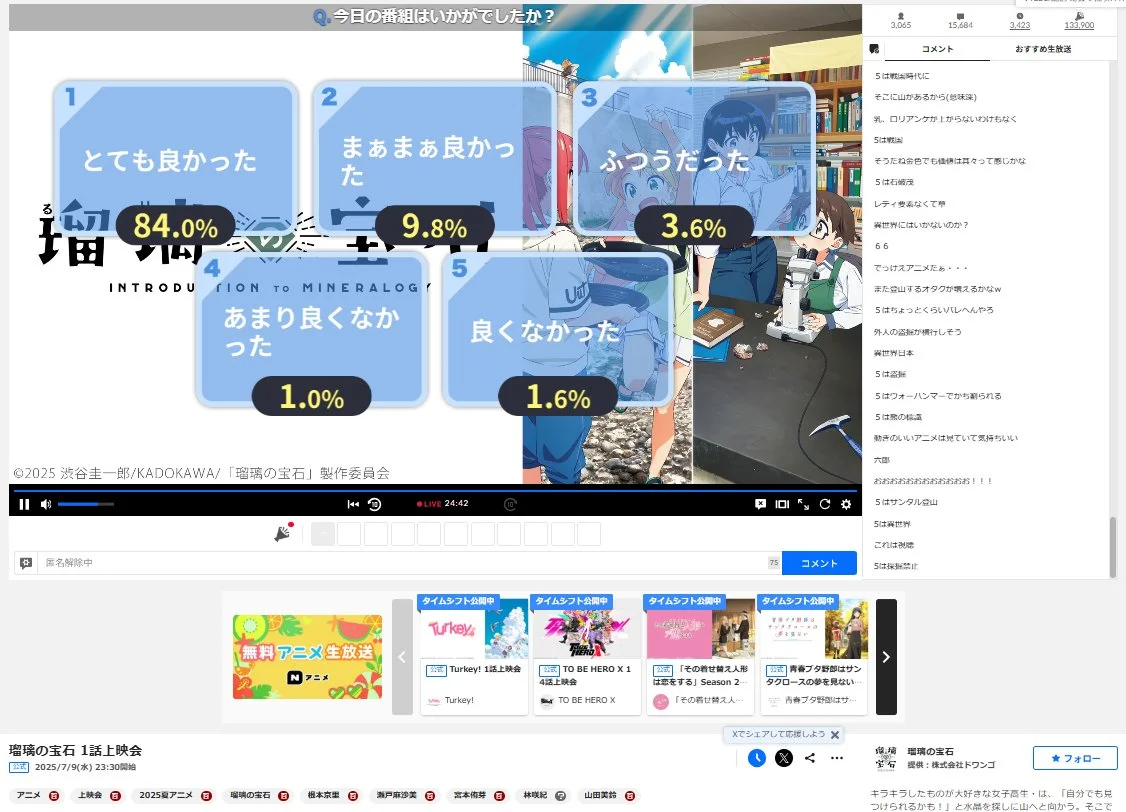The height and width of the screenshot is (812, 1126).
Task: Open the dictionary icon beside 林咲紀 tag
Action: click(x=561, y=795)
